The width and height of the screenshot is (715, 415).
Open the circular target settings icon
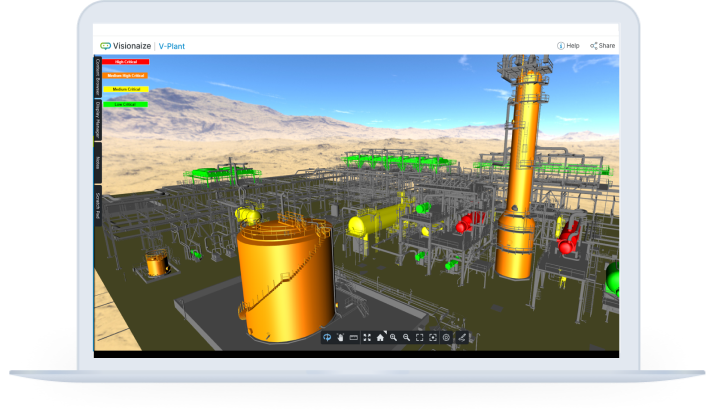point(446,338)
